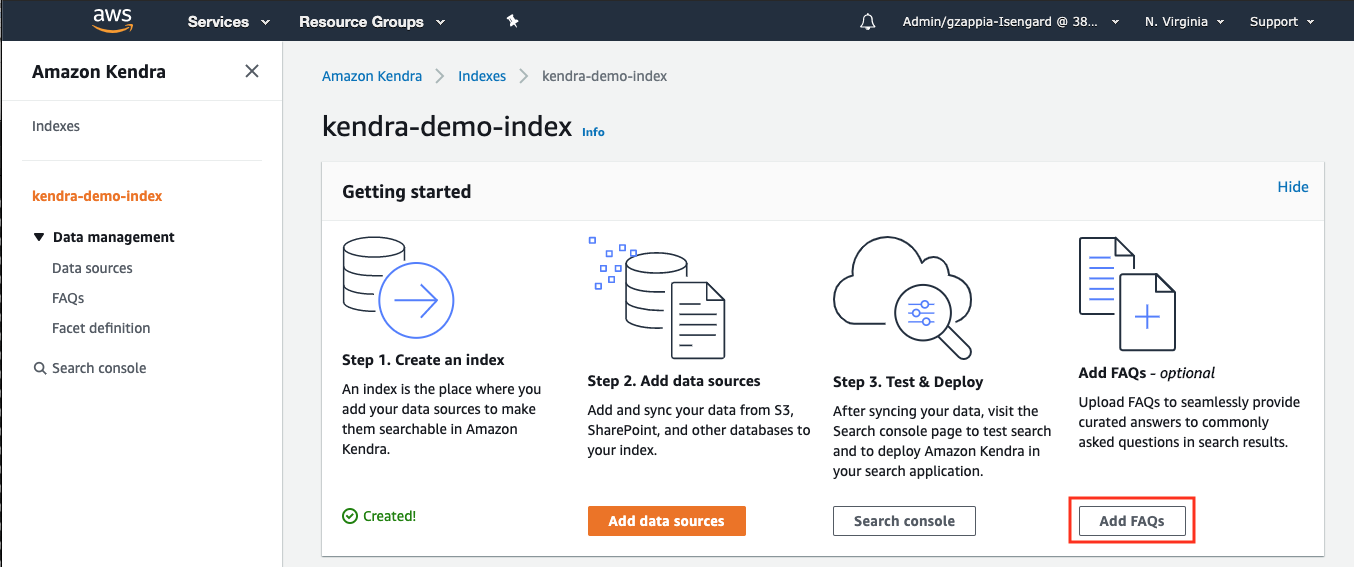This screenshot has height=567, width=1354.
Task: Click the Step 1. Create an index heading
Action: coord(423,359)
